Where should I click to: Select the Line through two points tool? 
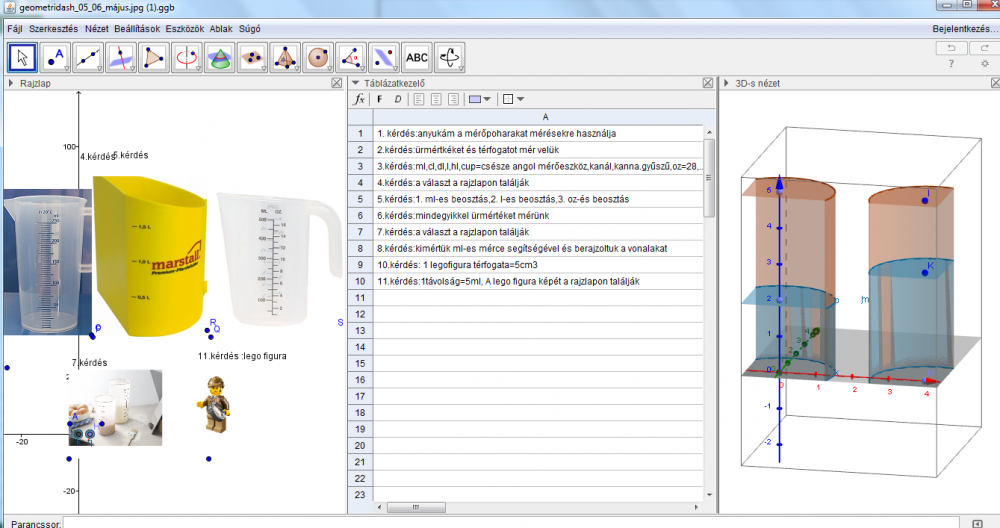89,57
